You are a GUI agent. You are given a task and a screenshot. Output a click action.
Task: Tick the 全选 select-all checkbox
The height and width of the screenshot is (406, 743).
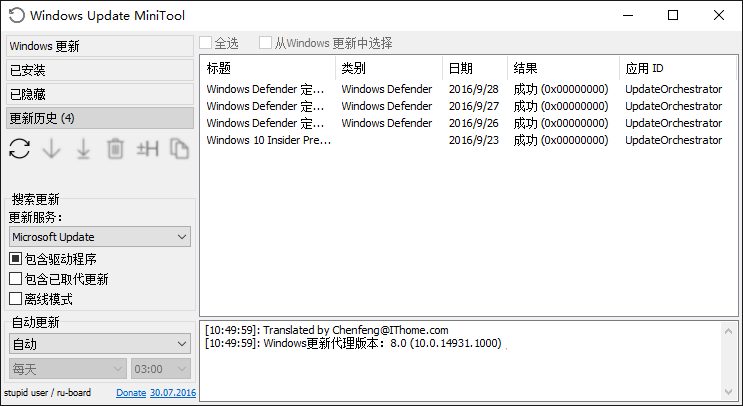(205, 43)
